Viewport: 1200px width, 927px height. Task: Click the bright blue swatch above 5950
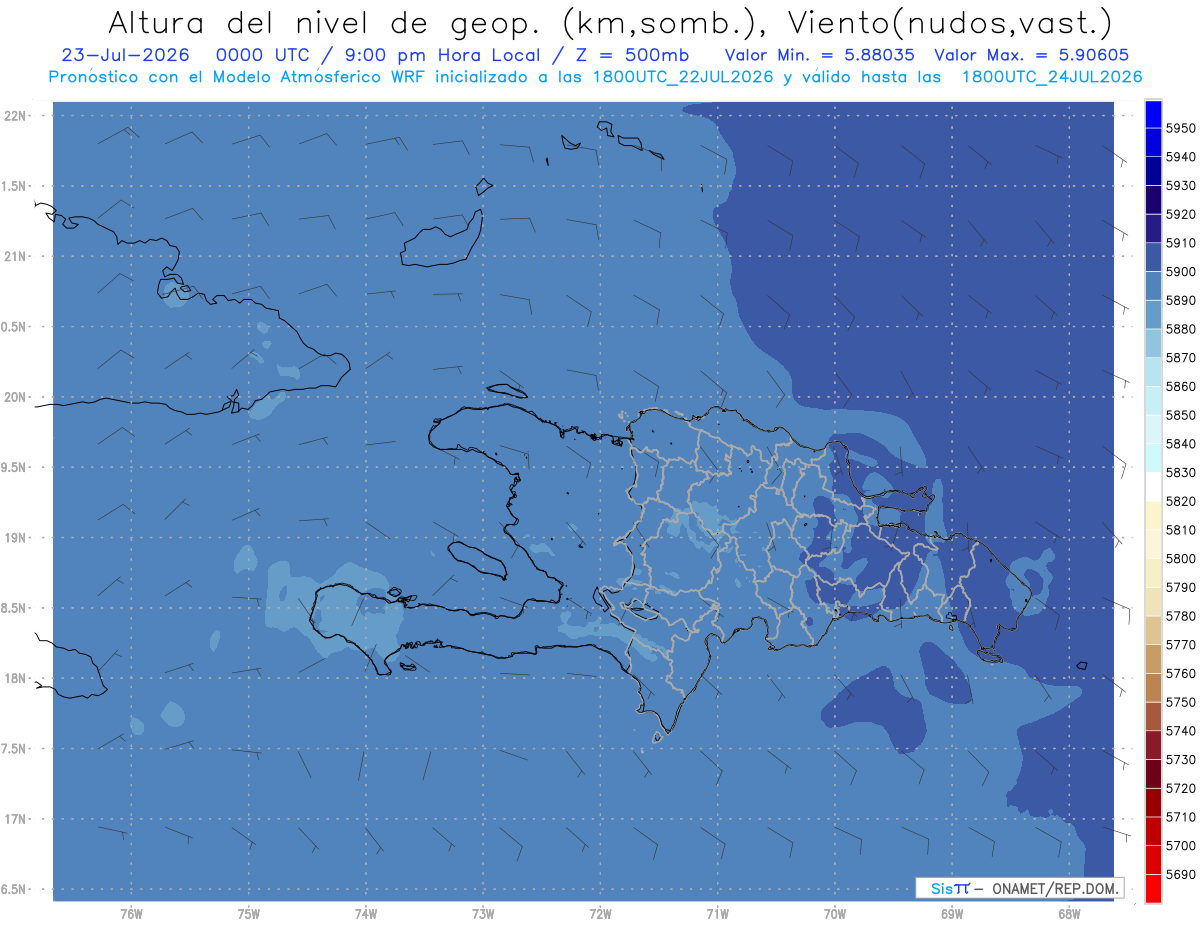coord(1153,114)
